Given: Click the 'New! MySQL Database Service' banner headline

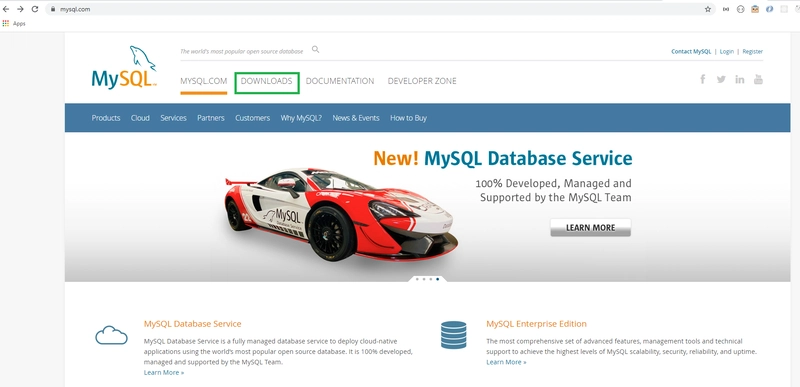Looking at the screenshot, I should tap(503, 158).
